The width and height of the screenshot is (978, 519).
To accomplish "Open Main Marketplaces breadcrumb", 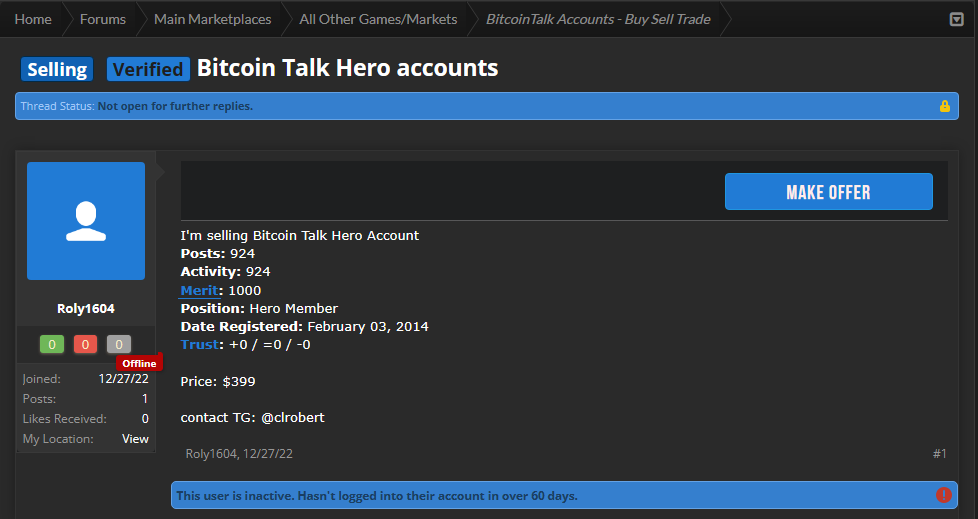I will (213, 19).
